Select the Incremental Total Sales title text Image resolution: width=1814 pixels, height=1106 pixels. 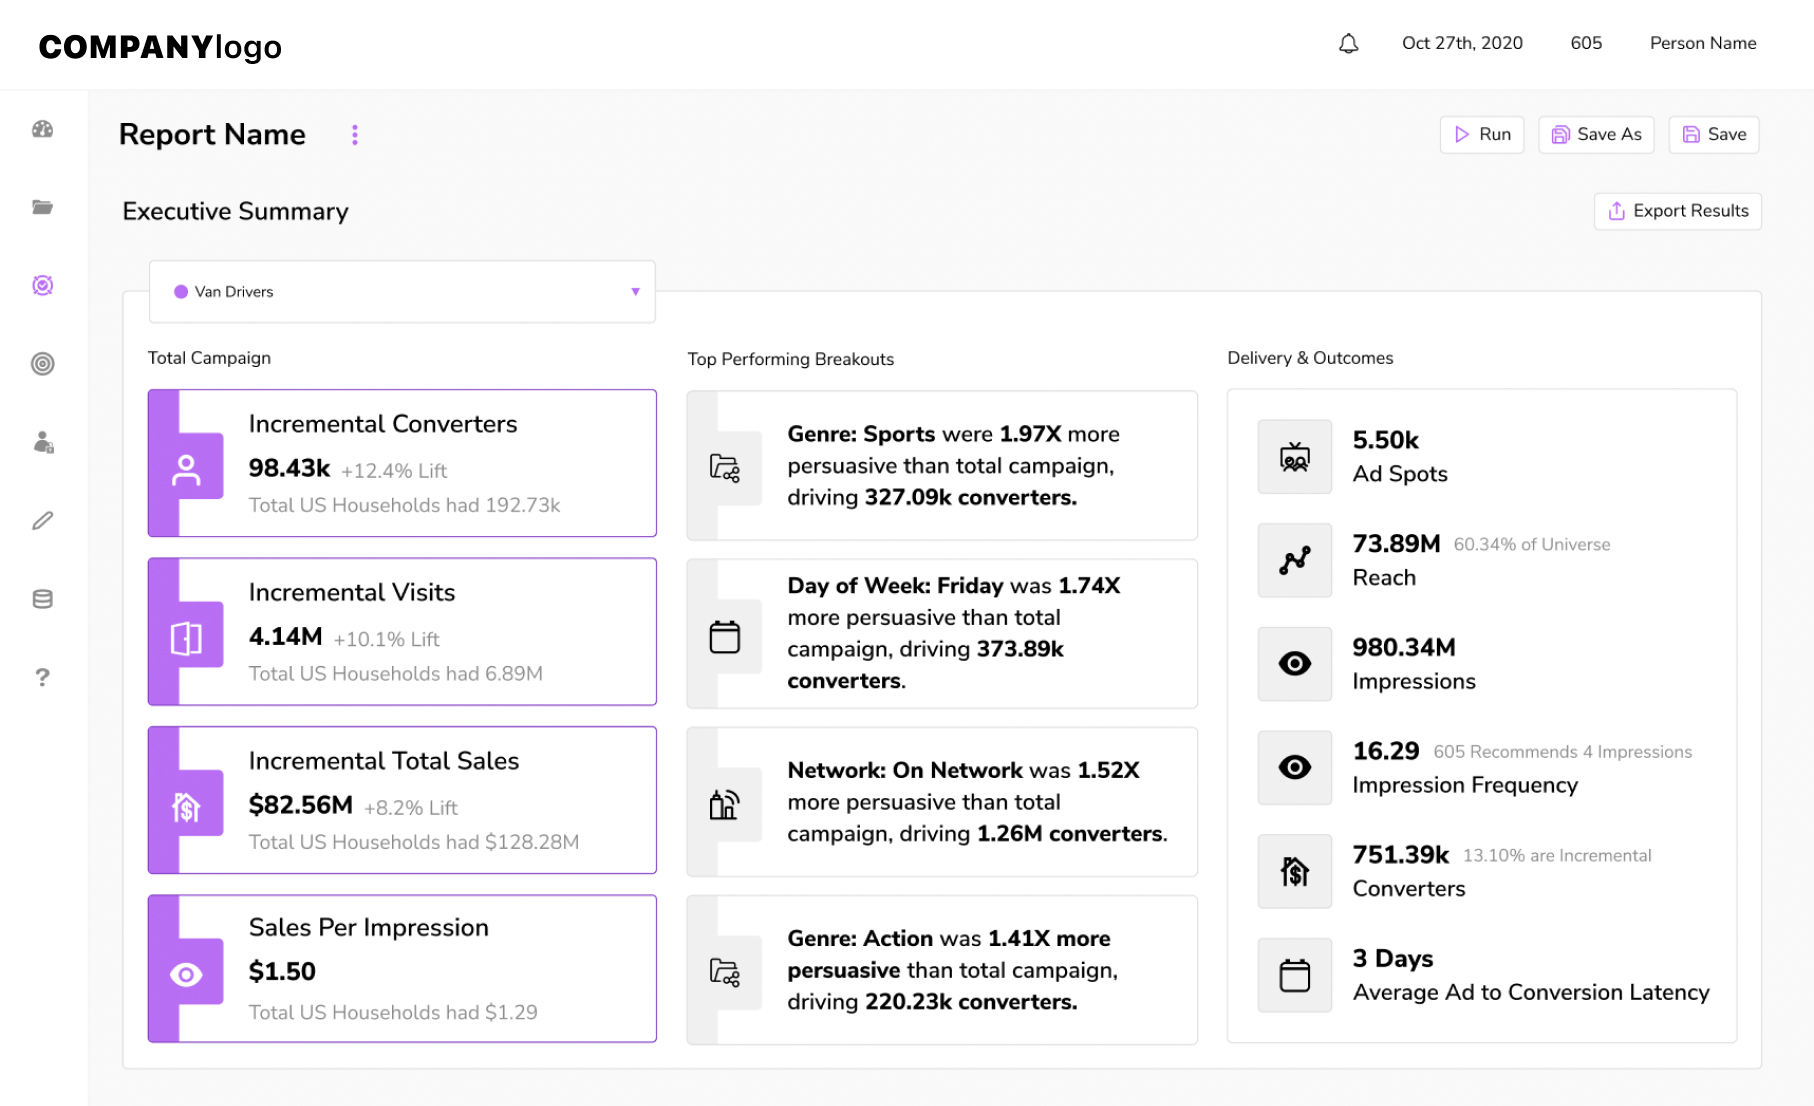click(x=384, y=761)
